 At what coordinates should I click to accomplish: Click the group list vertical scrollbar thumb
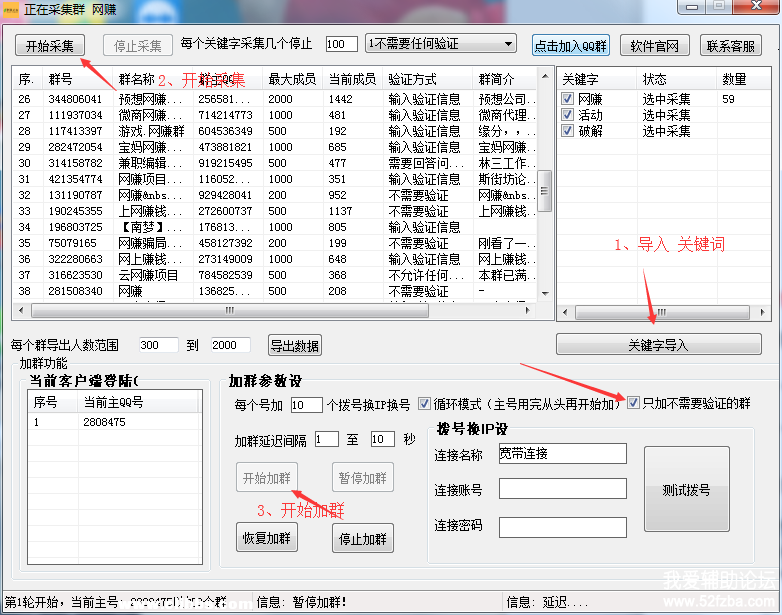tap(545, 191)
